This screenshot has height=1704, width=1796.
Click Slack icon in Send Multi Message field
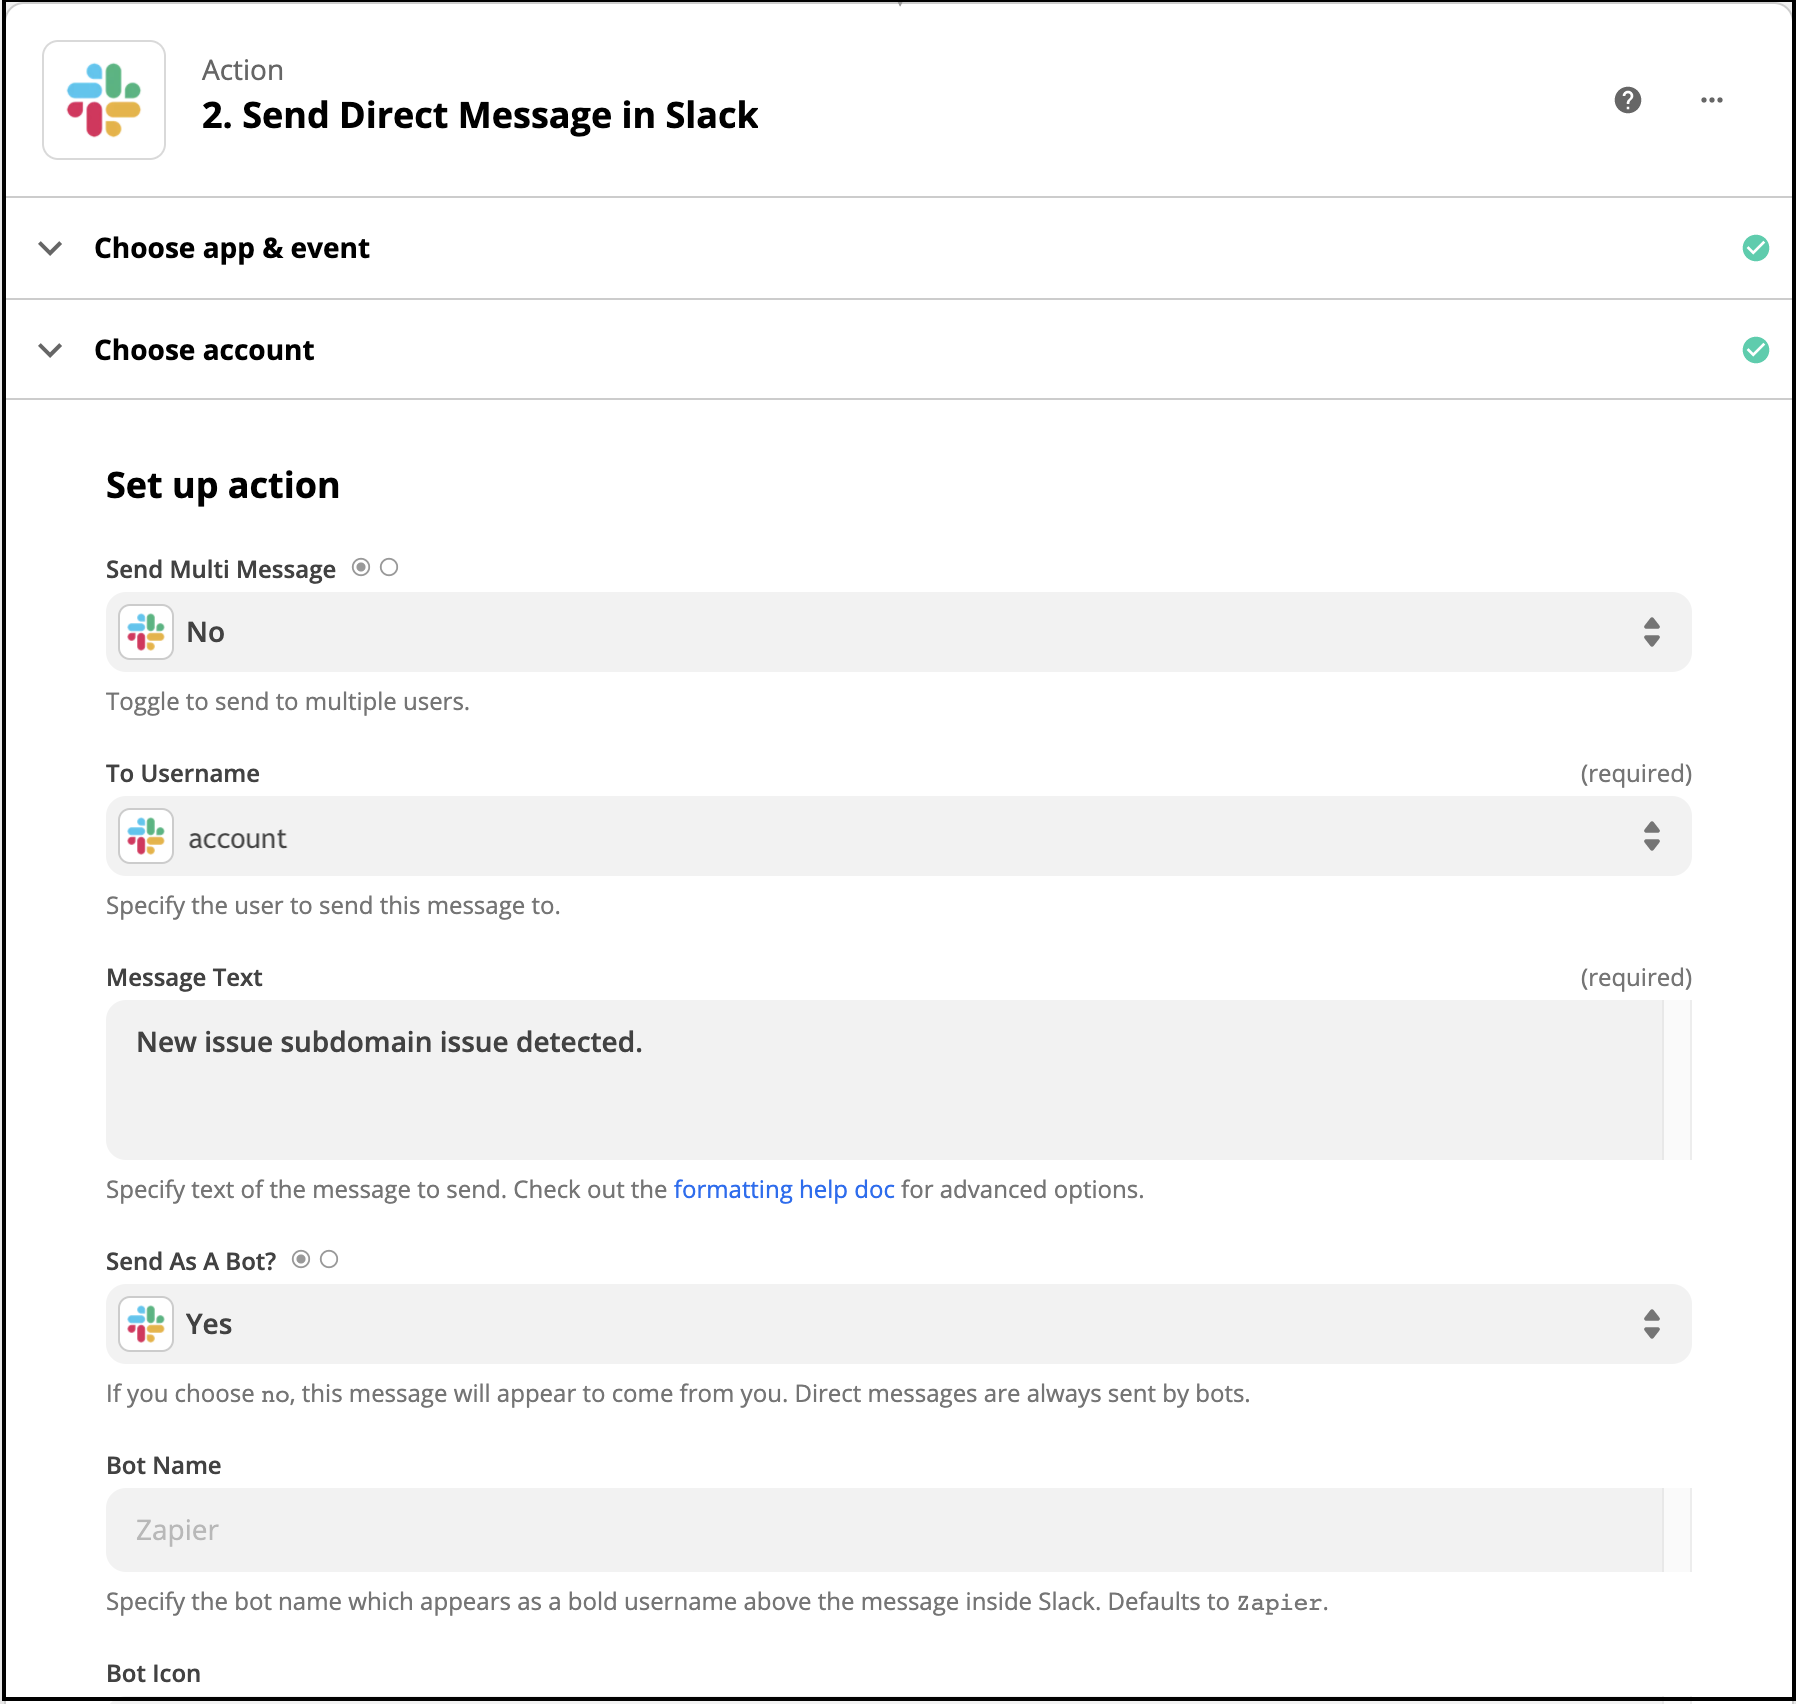coord(146,632)
